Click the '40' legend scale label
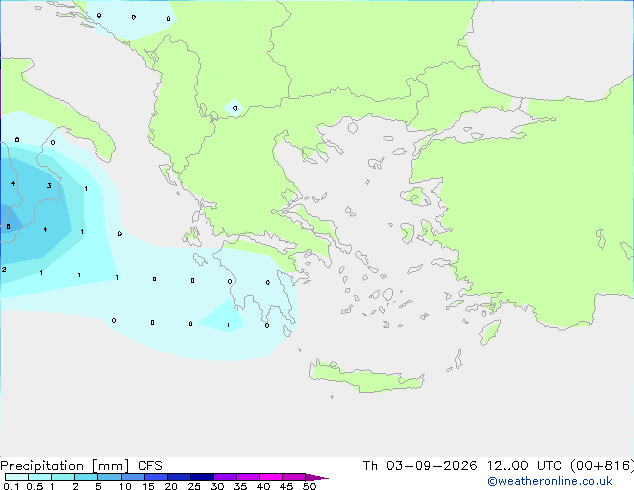The width and height of the screenshot is (634, 490). click(263, 486)
